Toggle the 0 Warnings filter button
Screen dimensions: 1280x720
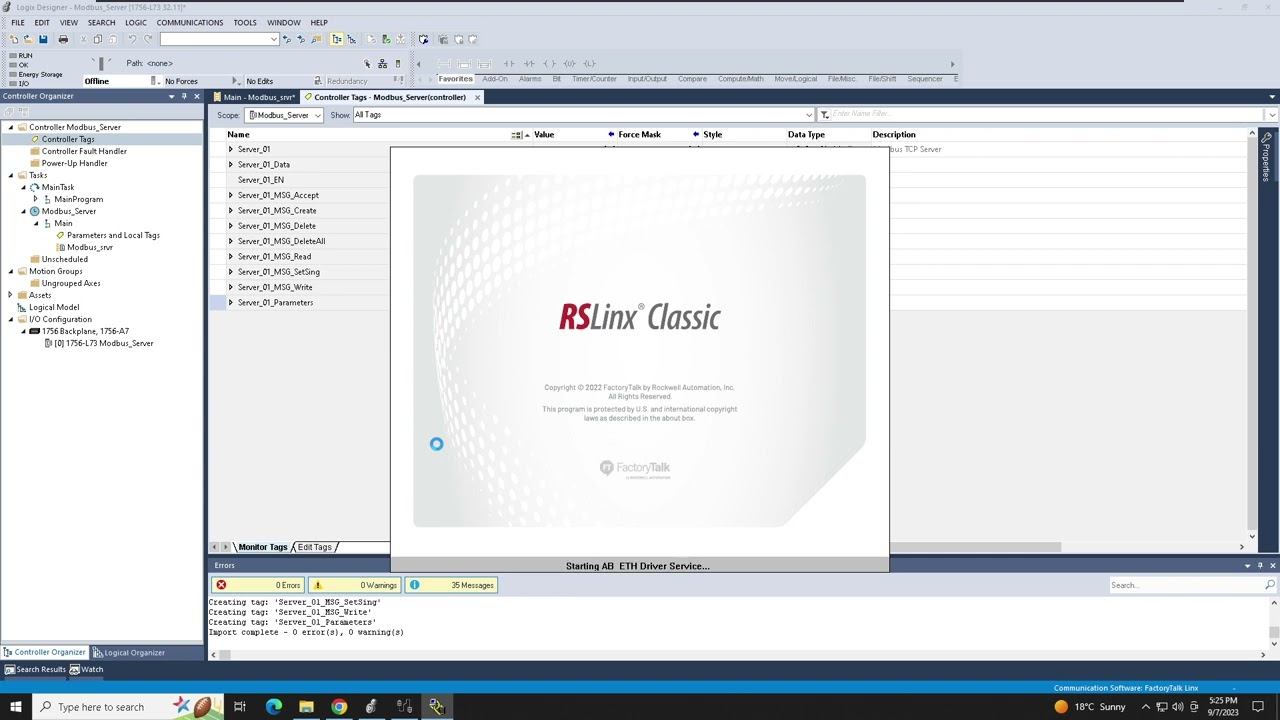355,585
